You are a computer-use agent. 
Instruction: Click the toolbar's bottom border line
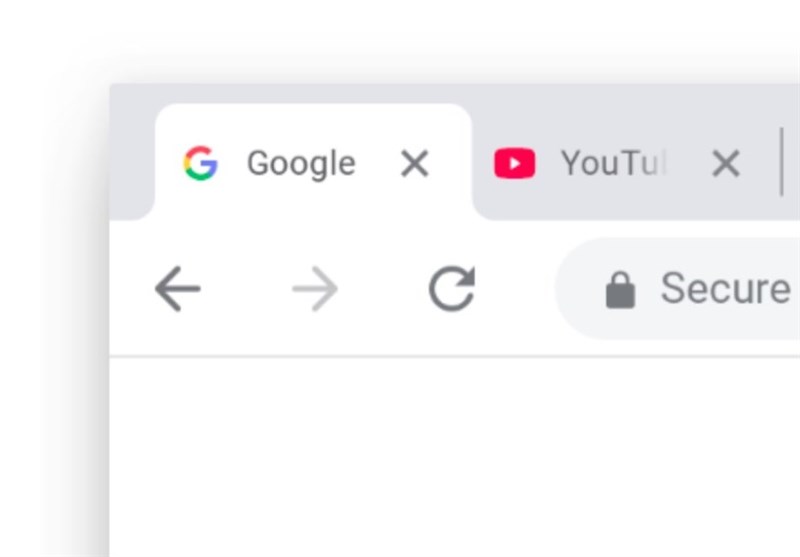[450, 355]
